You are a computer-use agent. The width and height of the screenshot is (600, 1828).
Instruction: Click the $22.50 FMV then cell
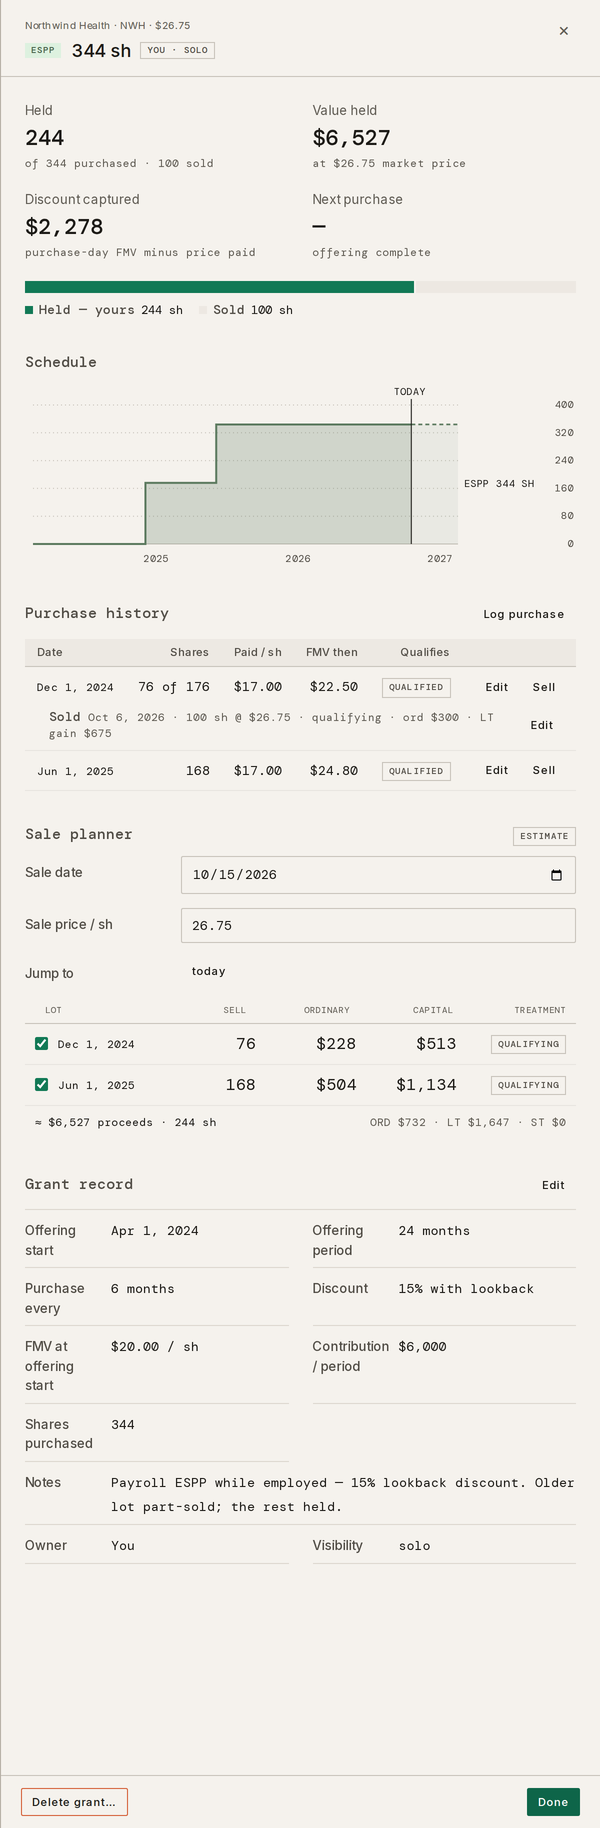point(334,687)
